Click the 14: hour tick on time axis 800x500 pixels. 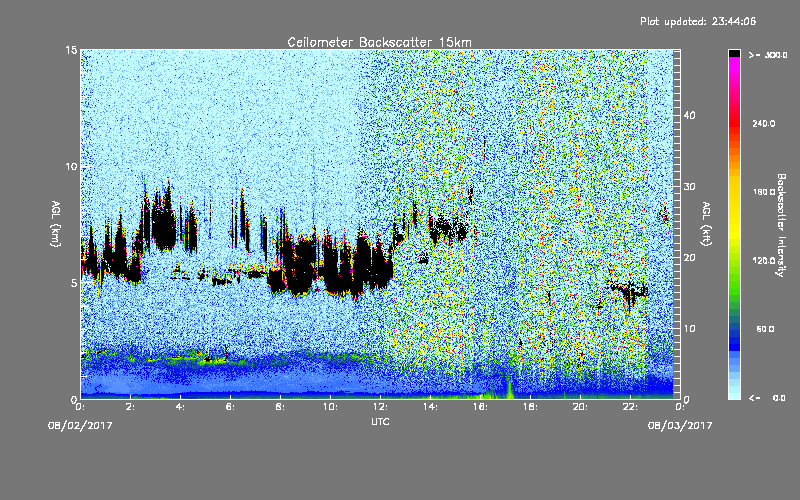pos(430,407)
